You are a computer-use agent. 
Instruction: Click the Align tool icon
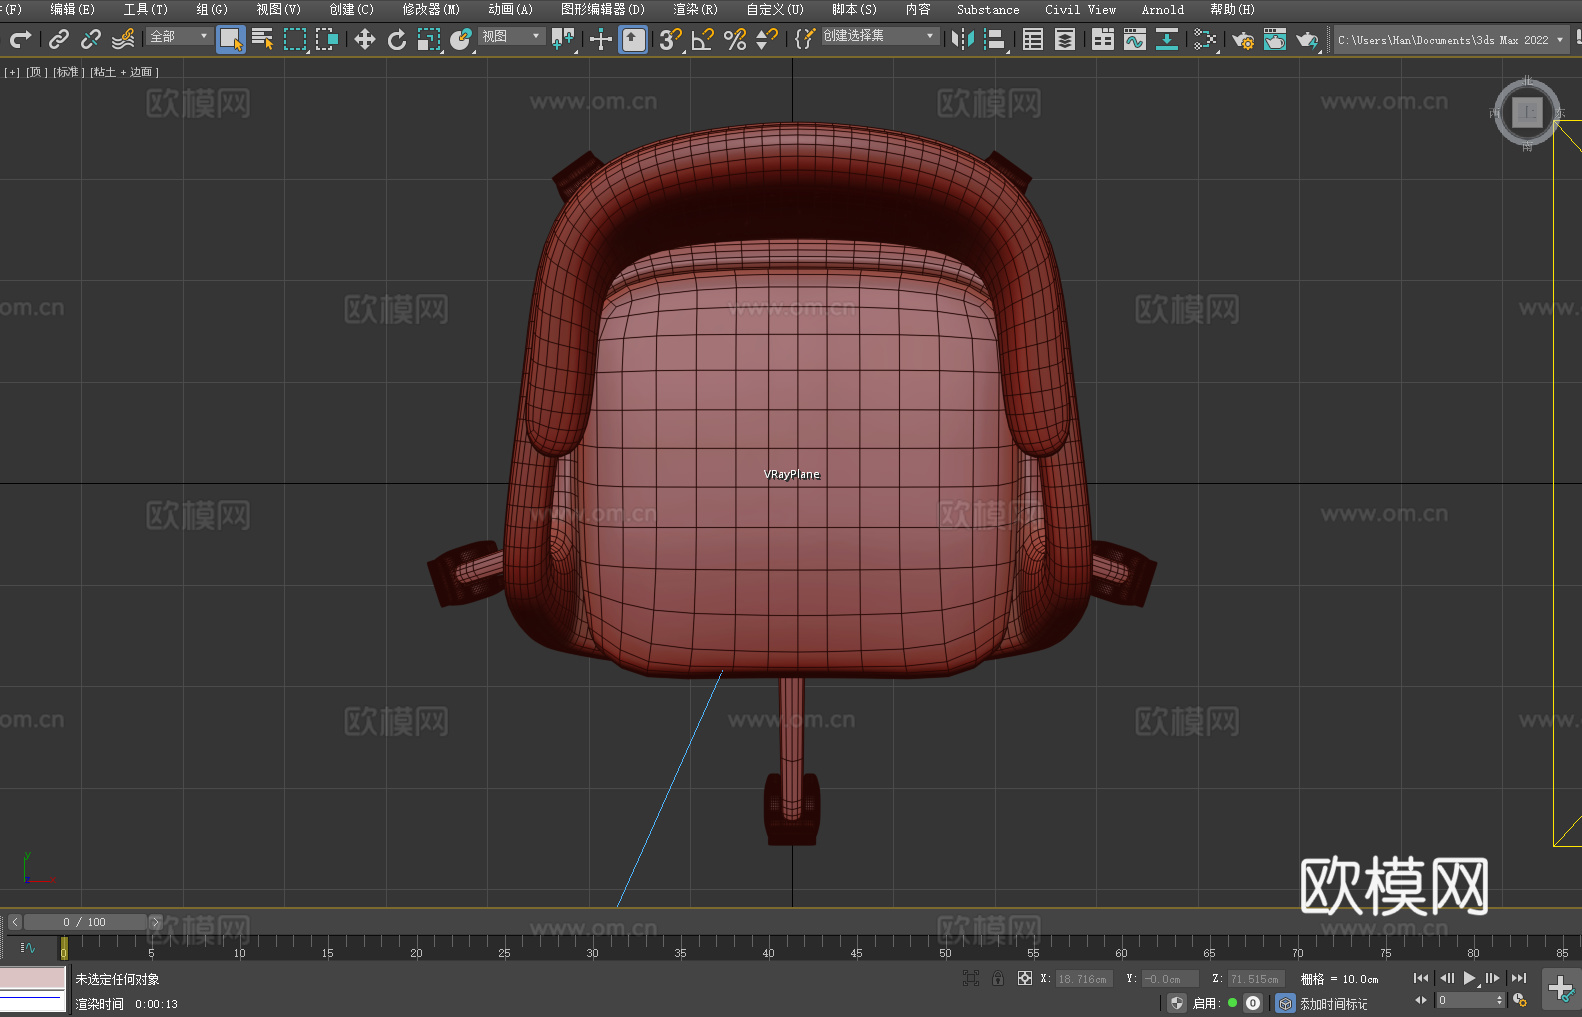point(995,39)
